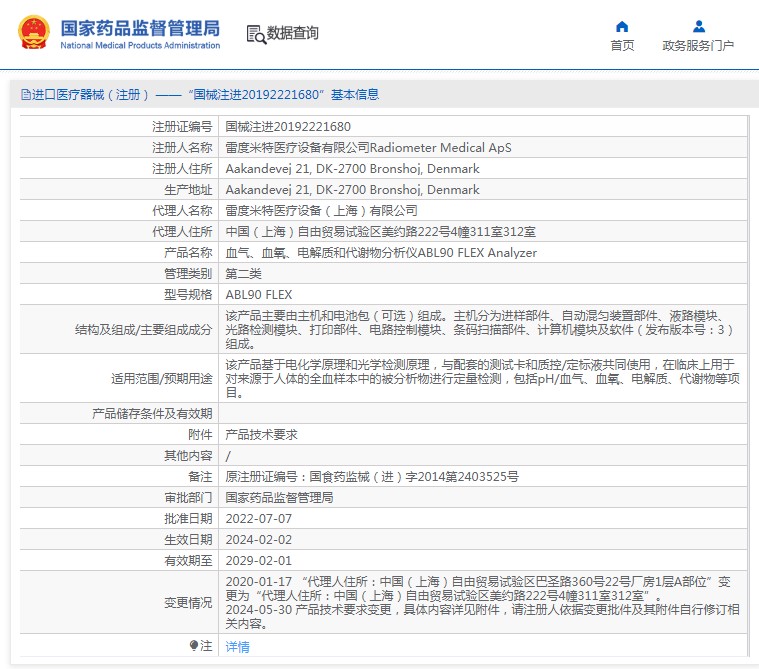Click the 有效期至 value 2029-02-01

[259, 560]
